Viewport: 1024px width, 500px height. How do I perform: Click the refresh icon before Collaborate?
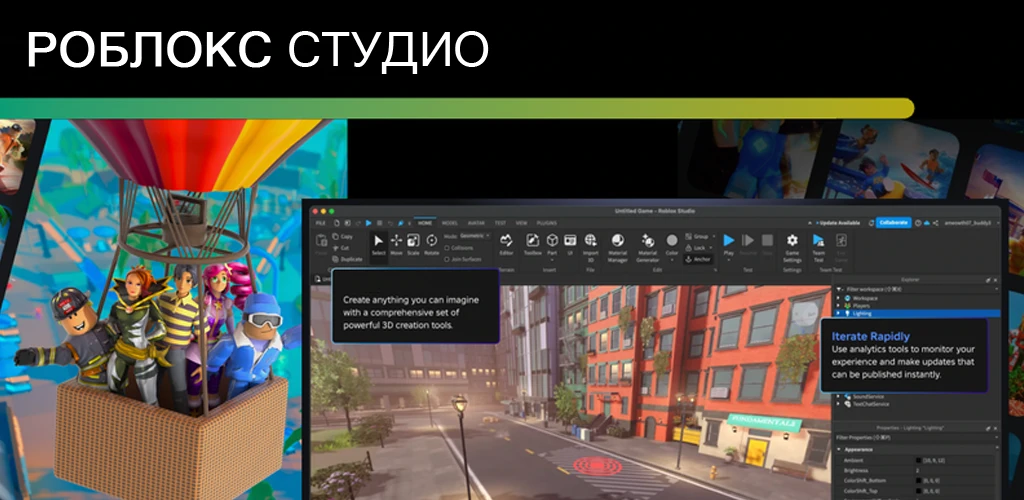click(871, 223)
